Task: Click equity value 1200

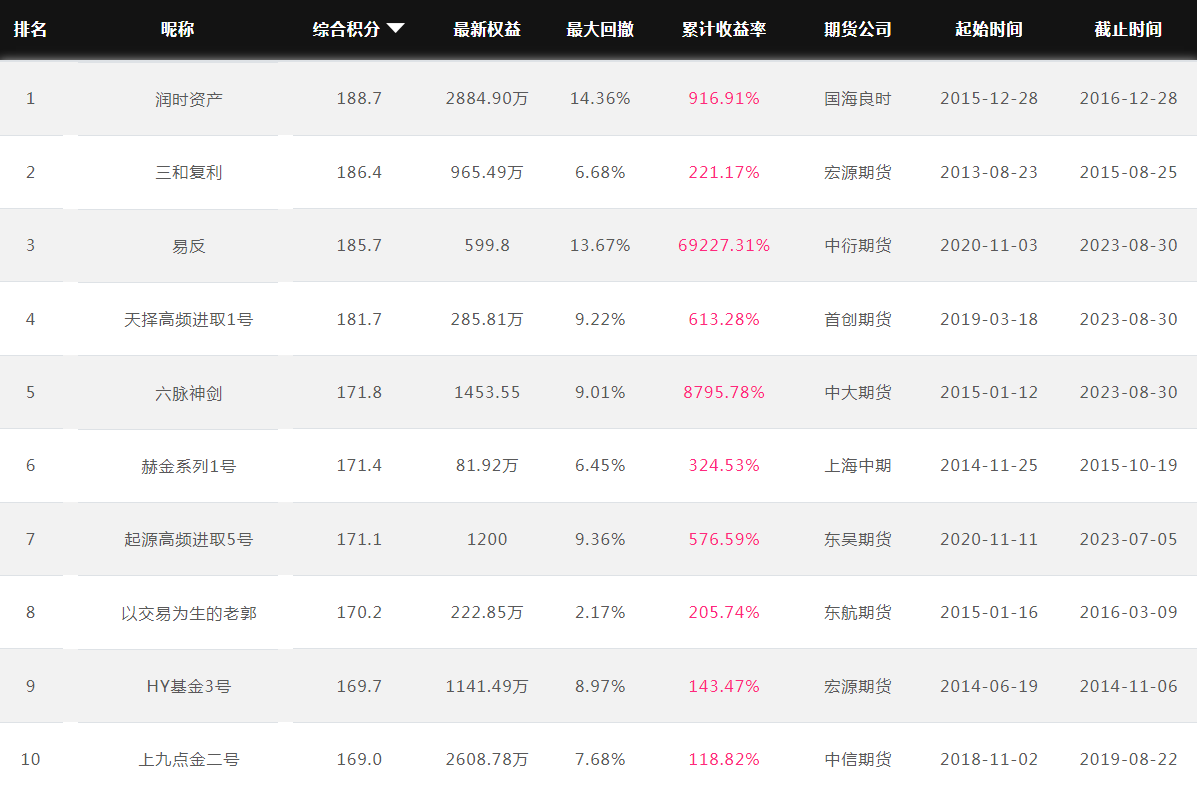Action: (487, 539)
